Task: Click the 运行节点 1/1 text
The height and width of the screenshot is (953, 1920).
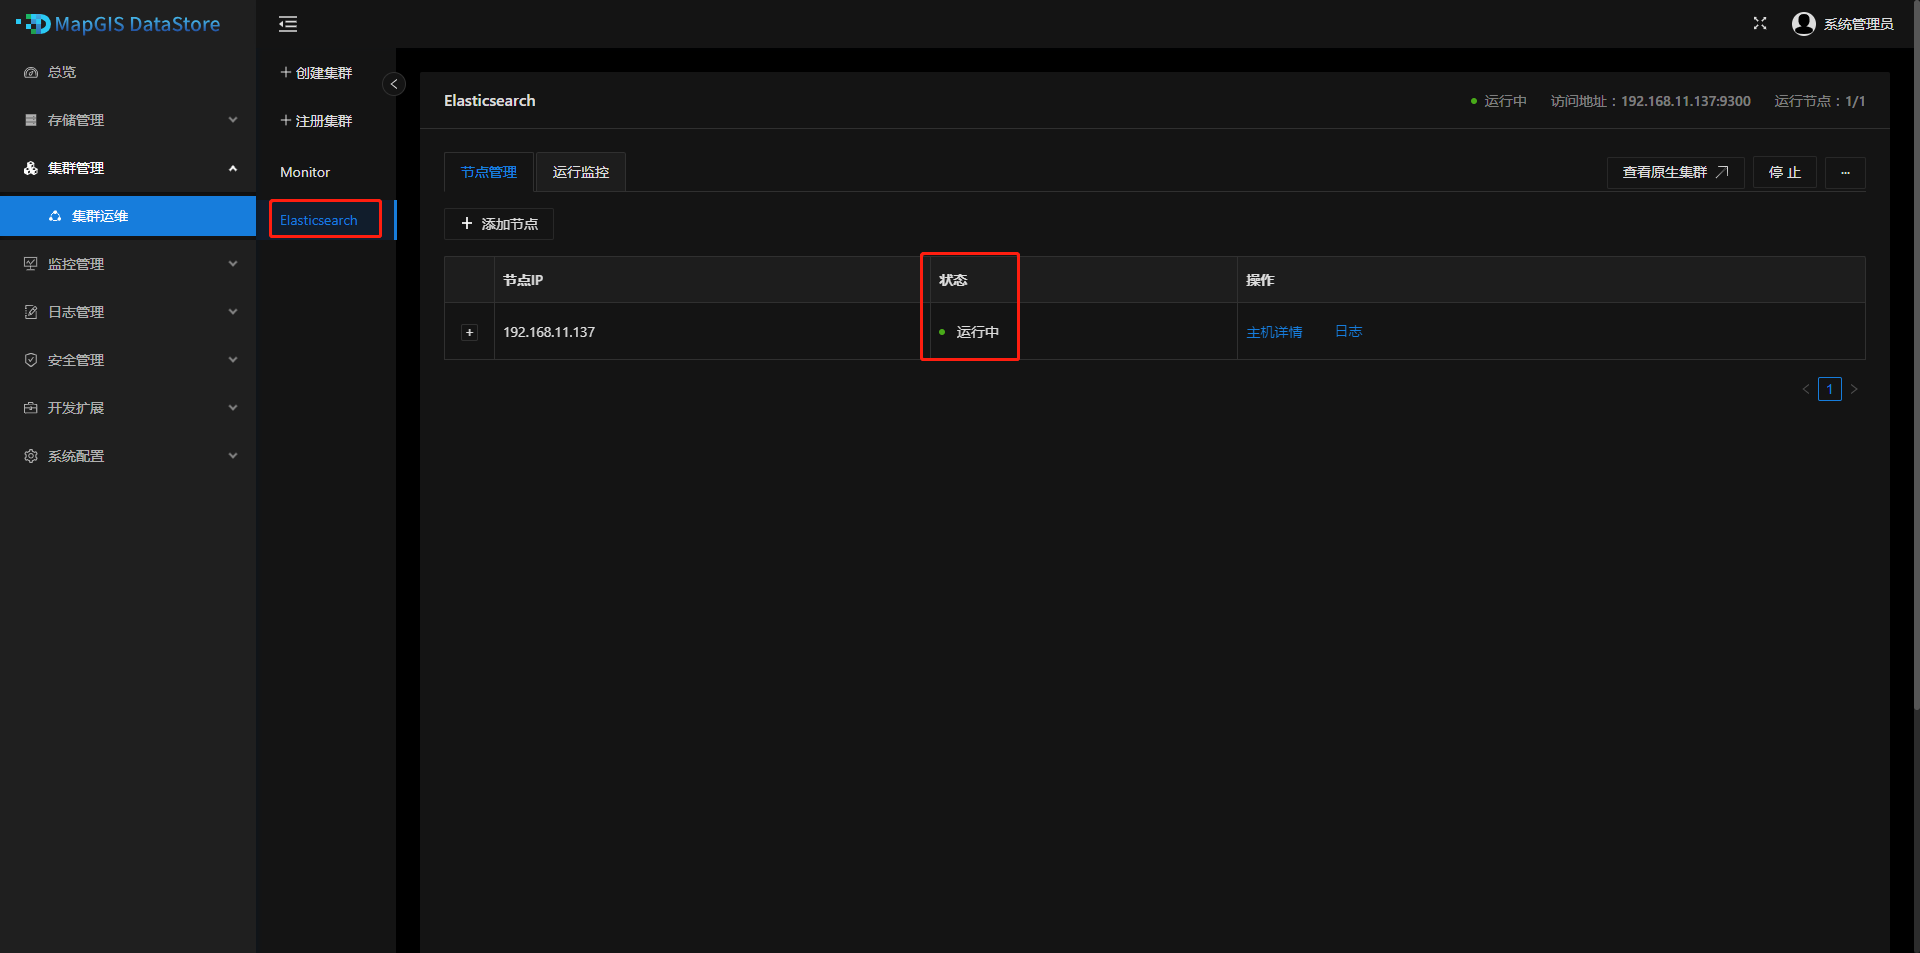Action: tap(1820, 101)
